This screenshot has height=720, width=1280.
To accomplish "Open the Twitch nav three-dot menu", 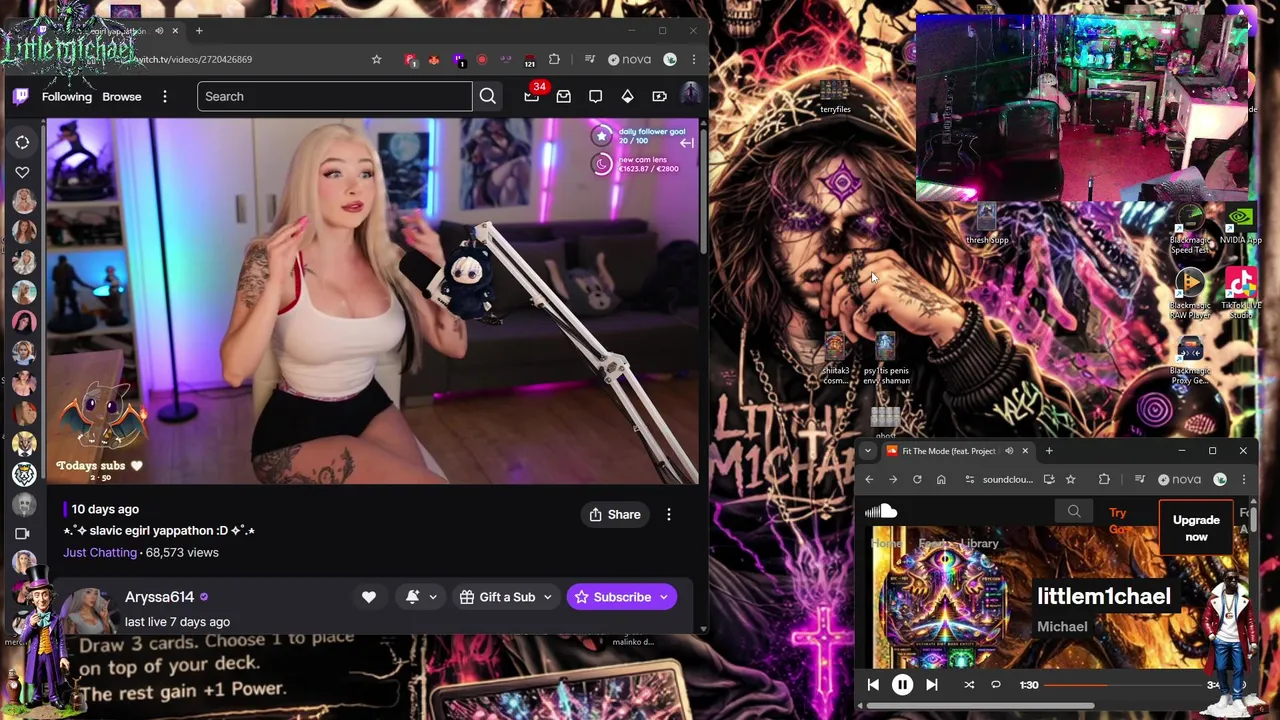I will click(165, 96).
